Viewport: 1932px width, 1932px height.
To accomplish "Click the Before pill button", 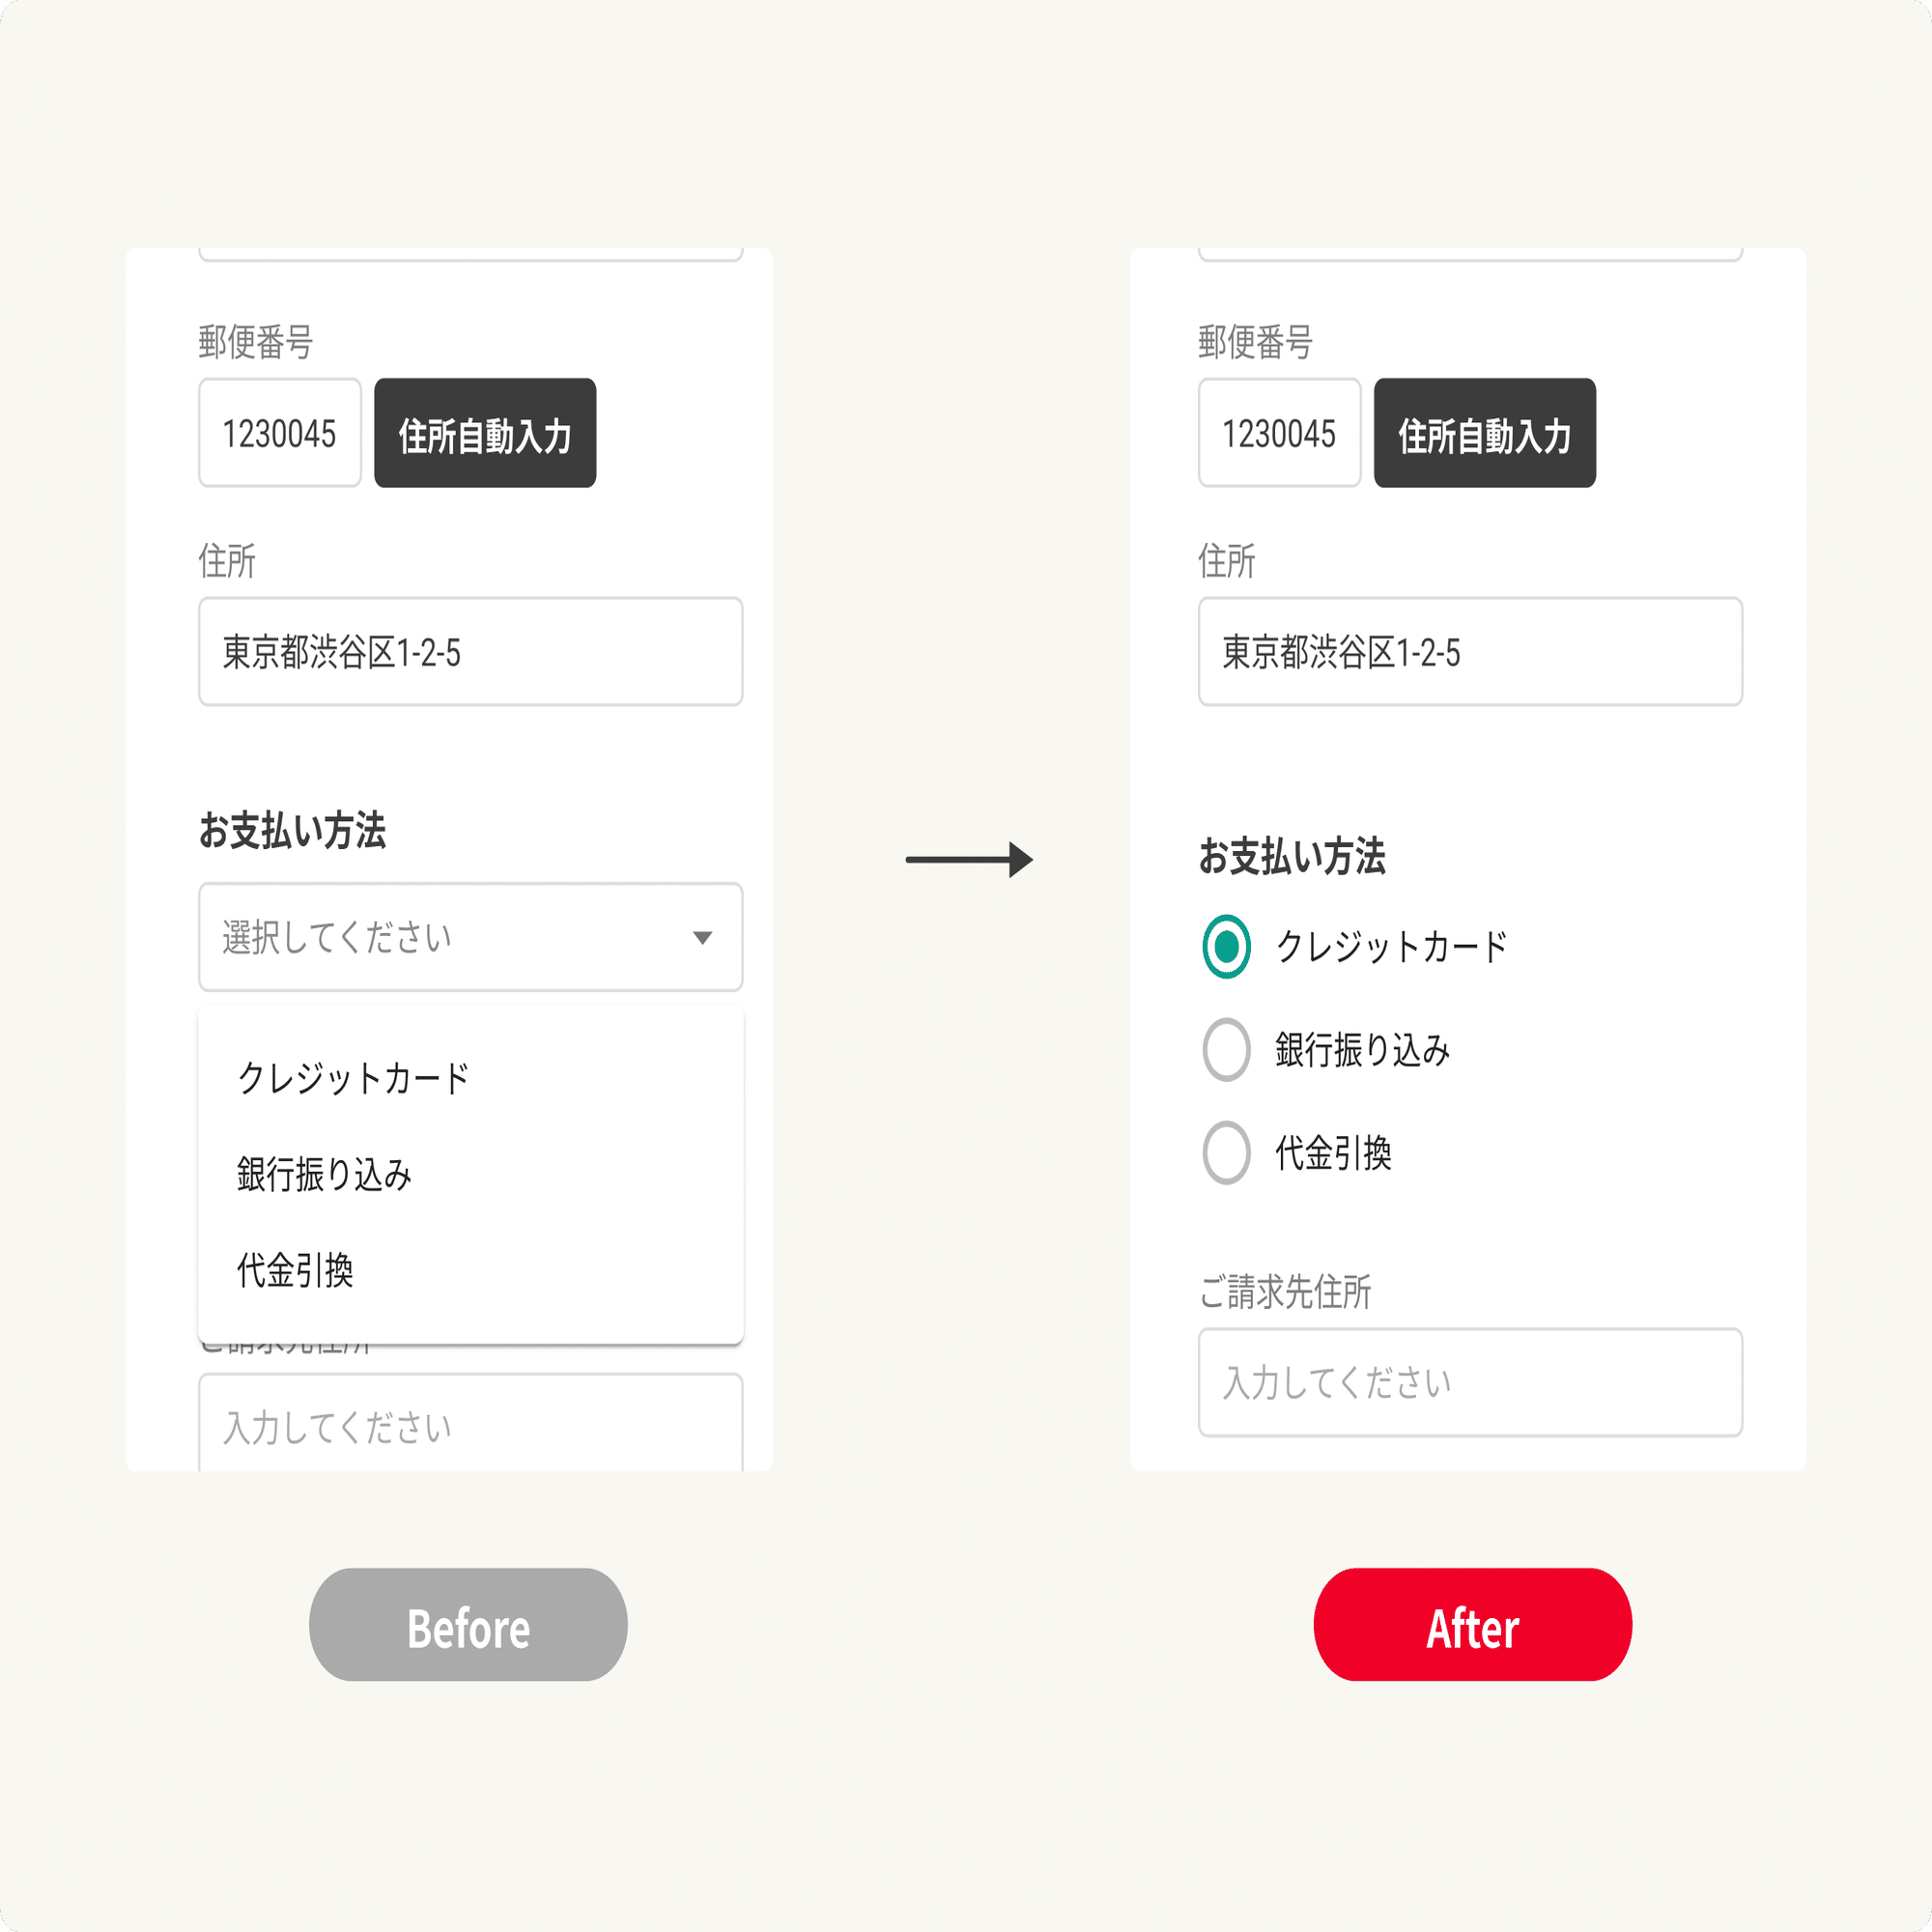I will pyautogui.click(x=468, y=1625).
